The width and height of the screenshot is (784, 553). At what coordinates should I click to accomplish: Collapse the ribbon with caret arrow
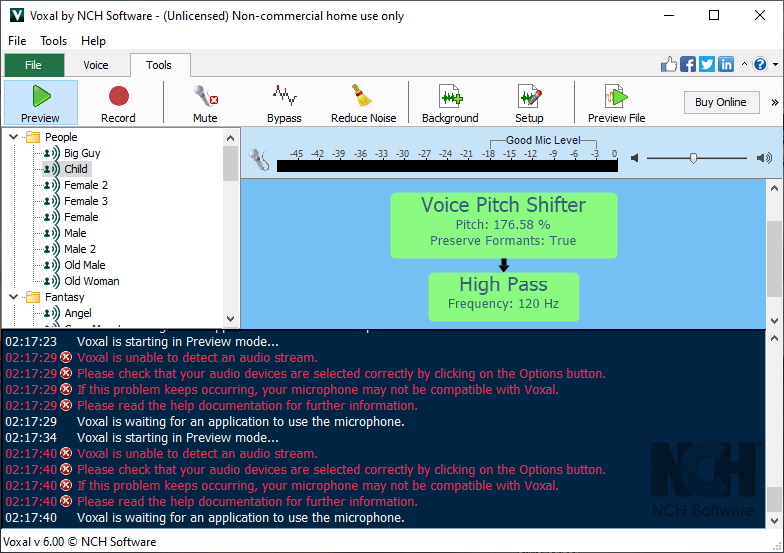[744, 64]
